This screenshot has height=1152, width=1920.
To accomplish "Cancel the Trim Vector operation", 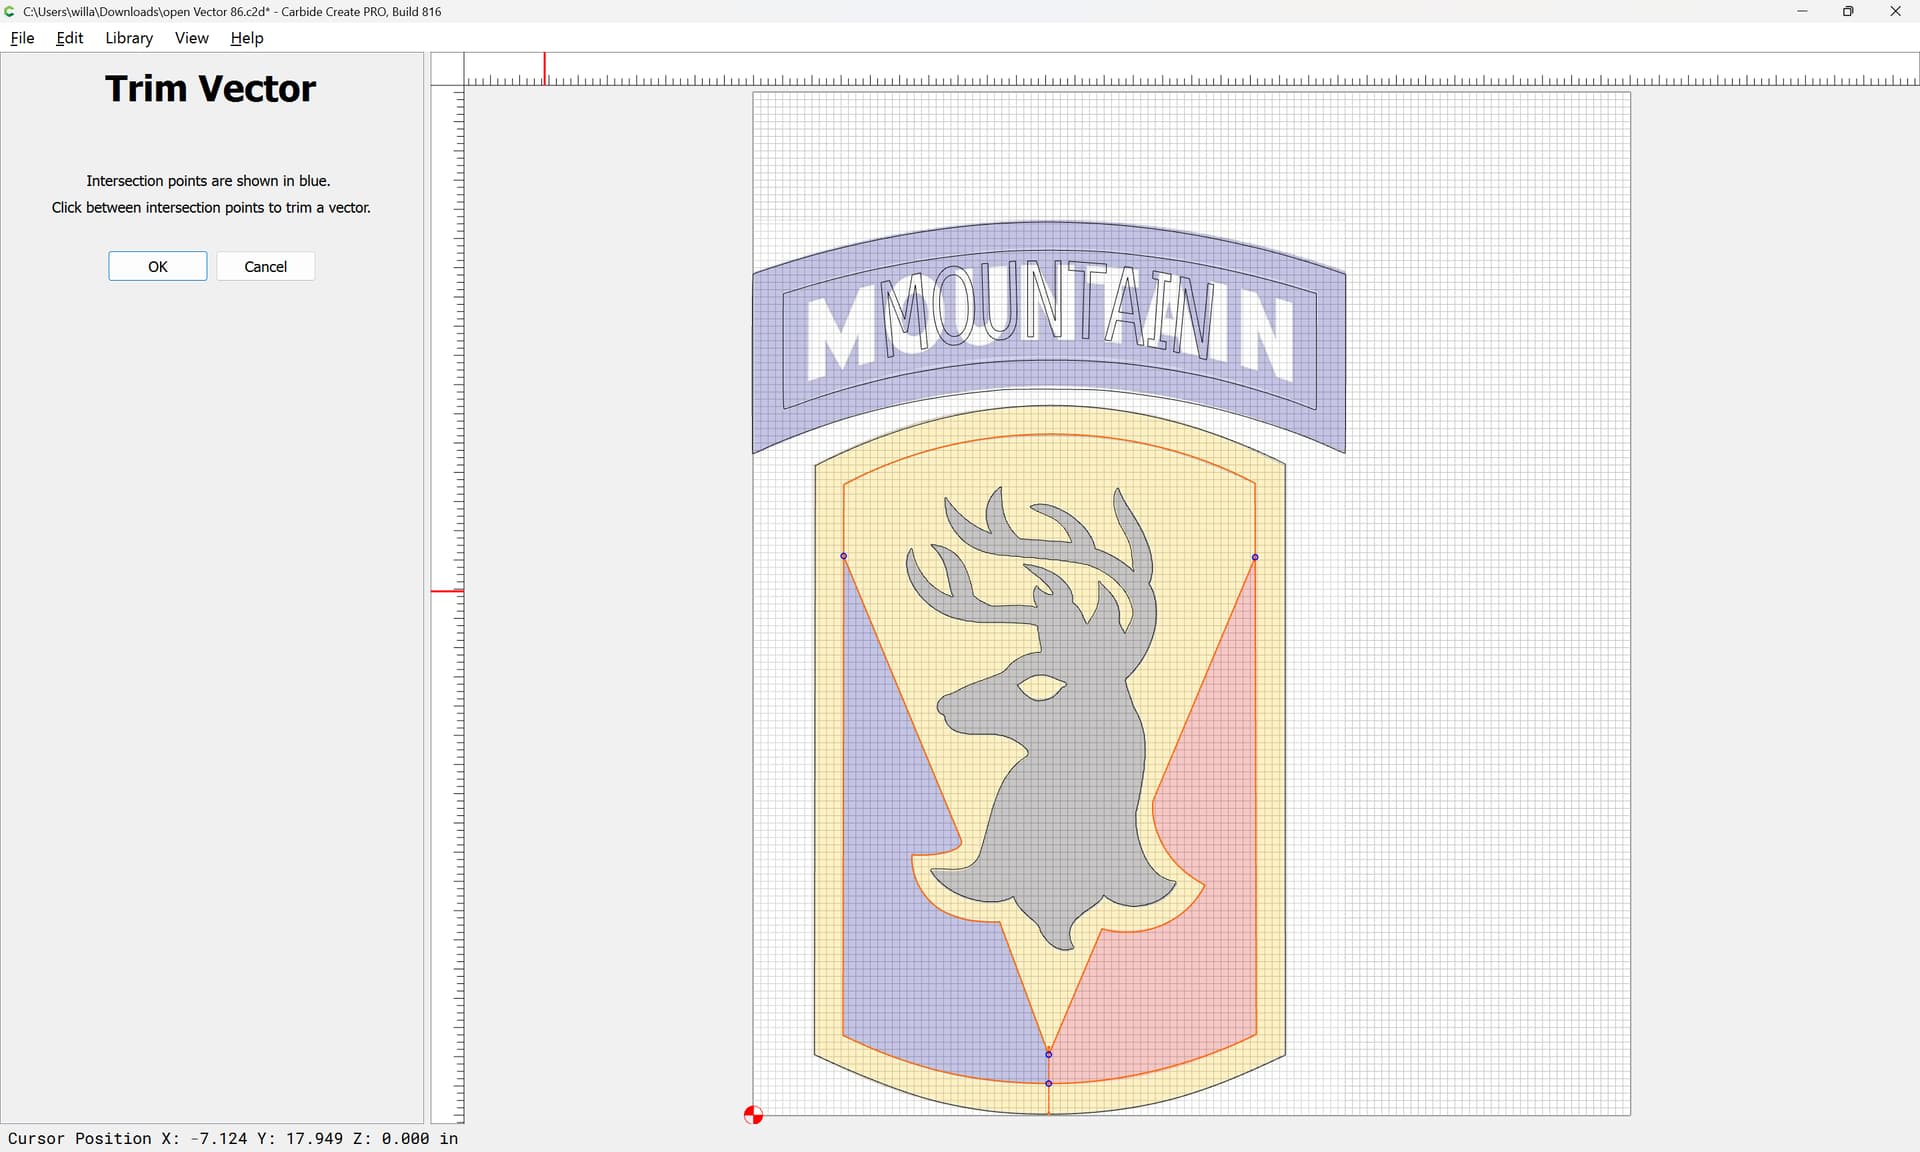I will pos(266,266).
